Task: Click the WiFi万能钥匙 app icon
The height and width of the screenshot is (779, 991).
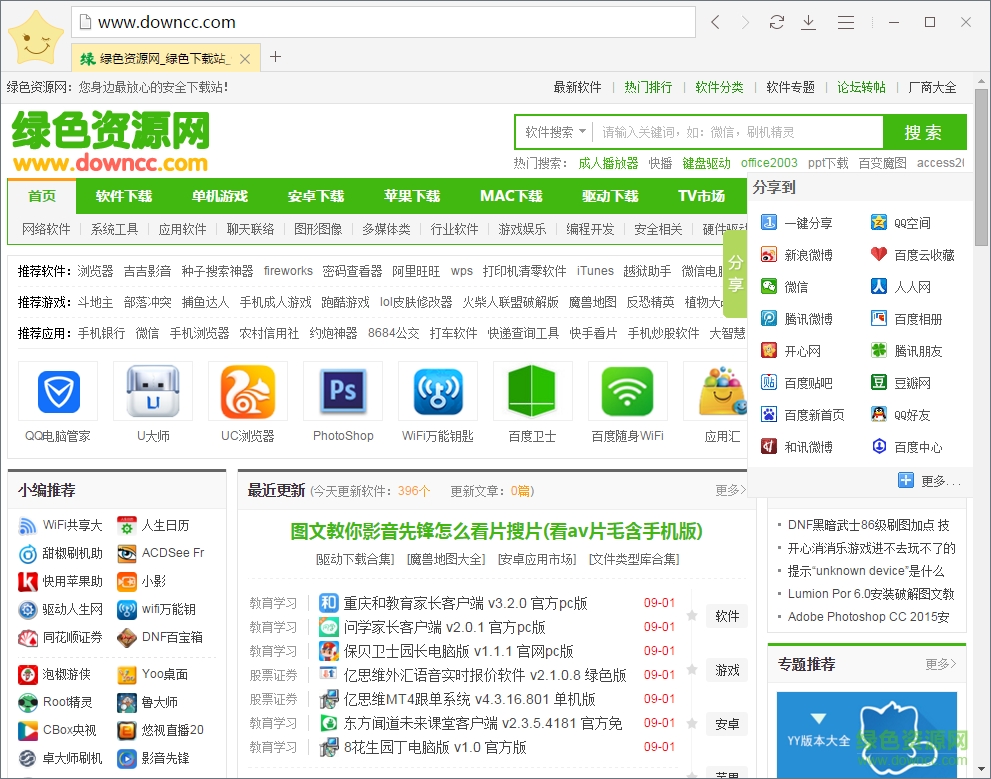Action: coord(437,391)
